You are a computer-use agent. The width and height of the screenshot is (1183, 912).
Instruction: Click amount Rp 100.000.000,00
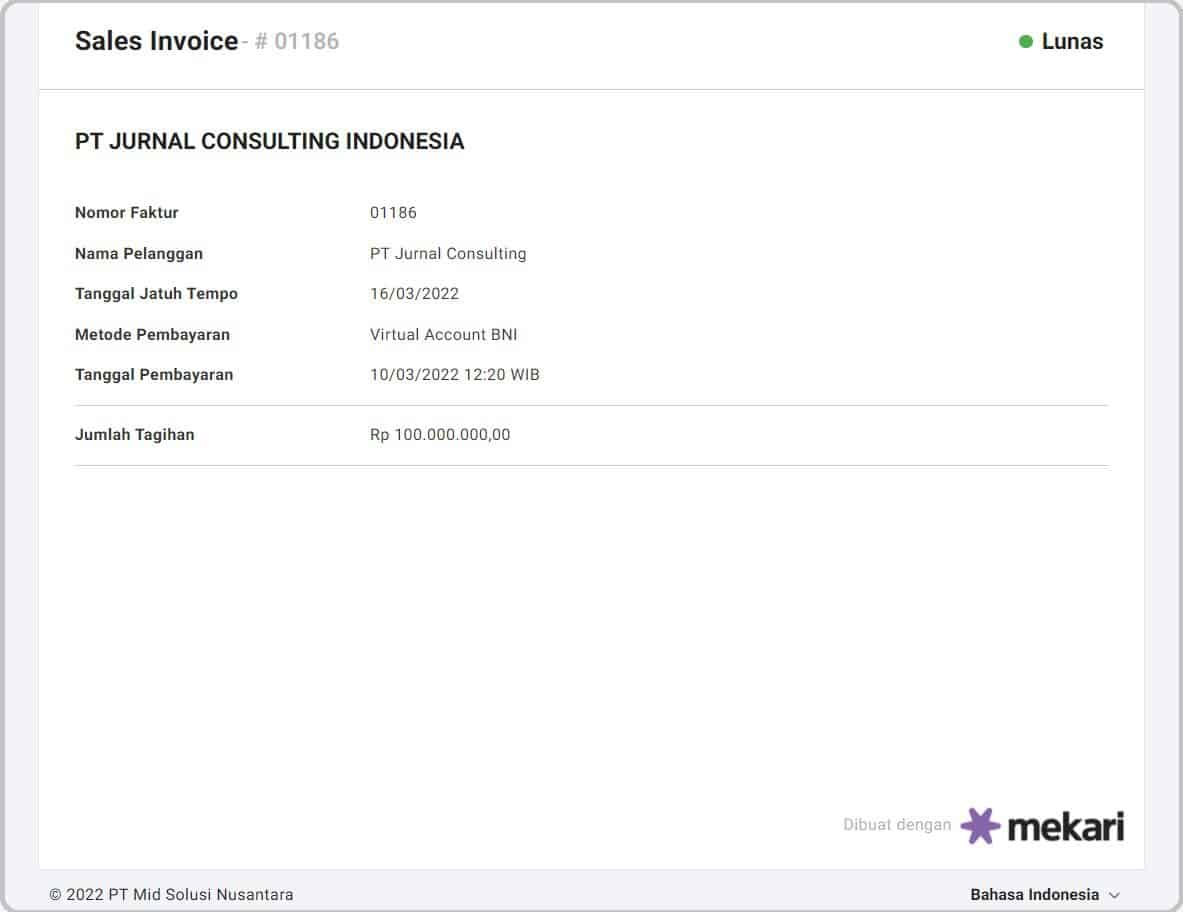440,435
